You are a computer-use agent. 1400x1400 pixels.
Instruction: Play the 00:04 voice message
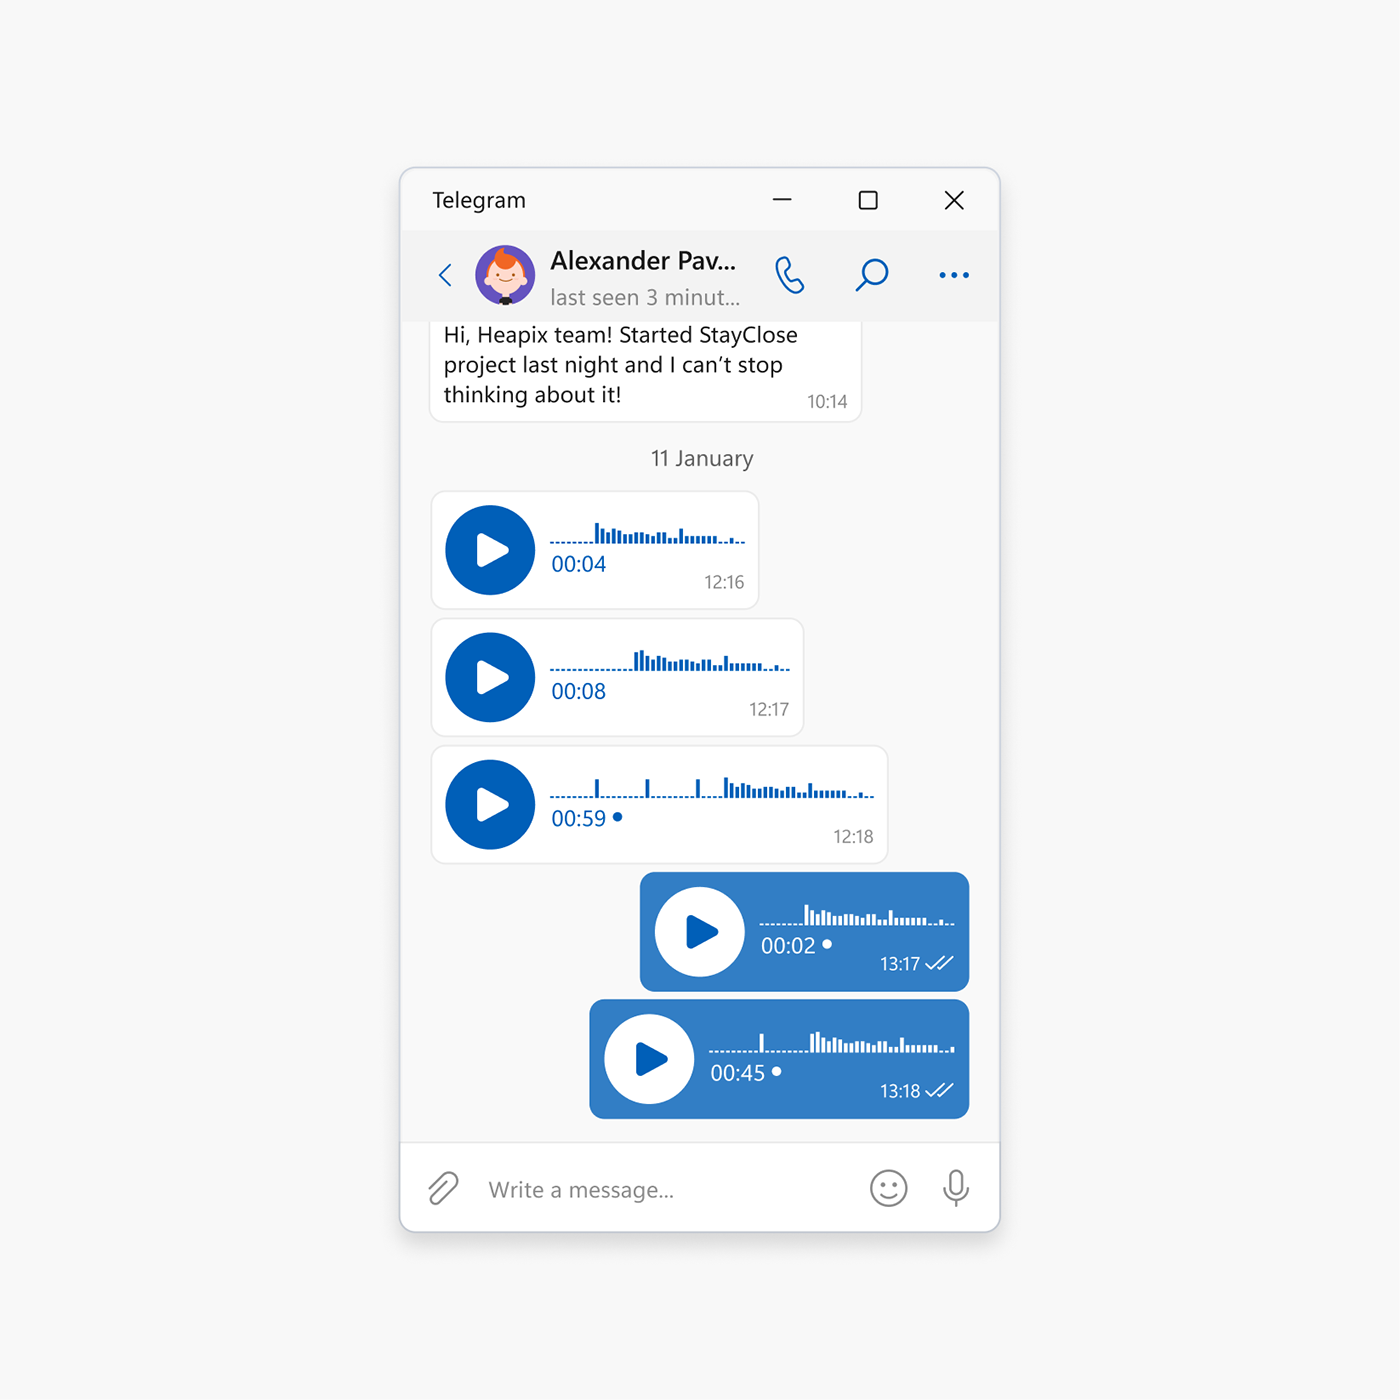(490, 550)
